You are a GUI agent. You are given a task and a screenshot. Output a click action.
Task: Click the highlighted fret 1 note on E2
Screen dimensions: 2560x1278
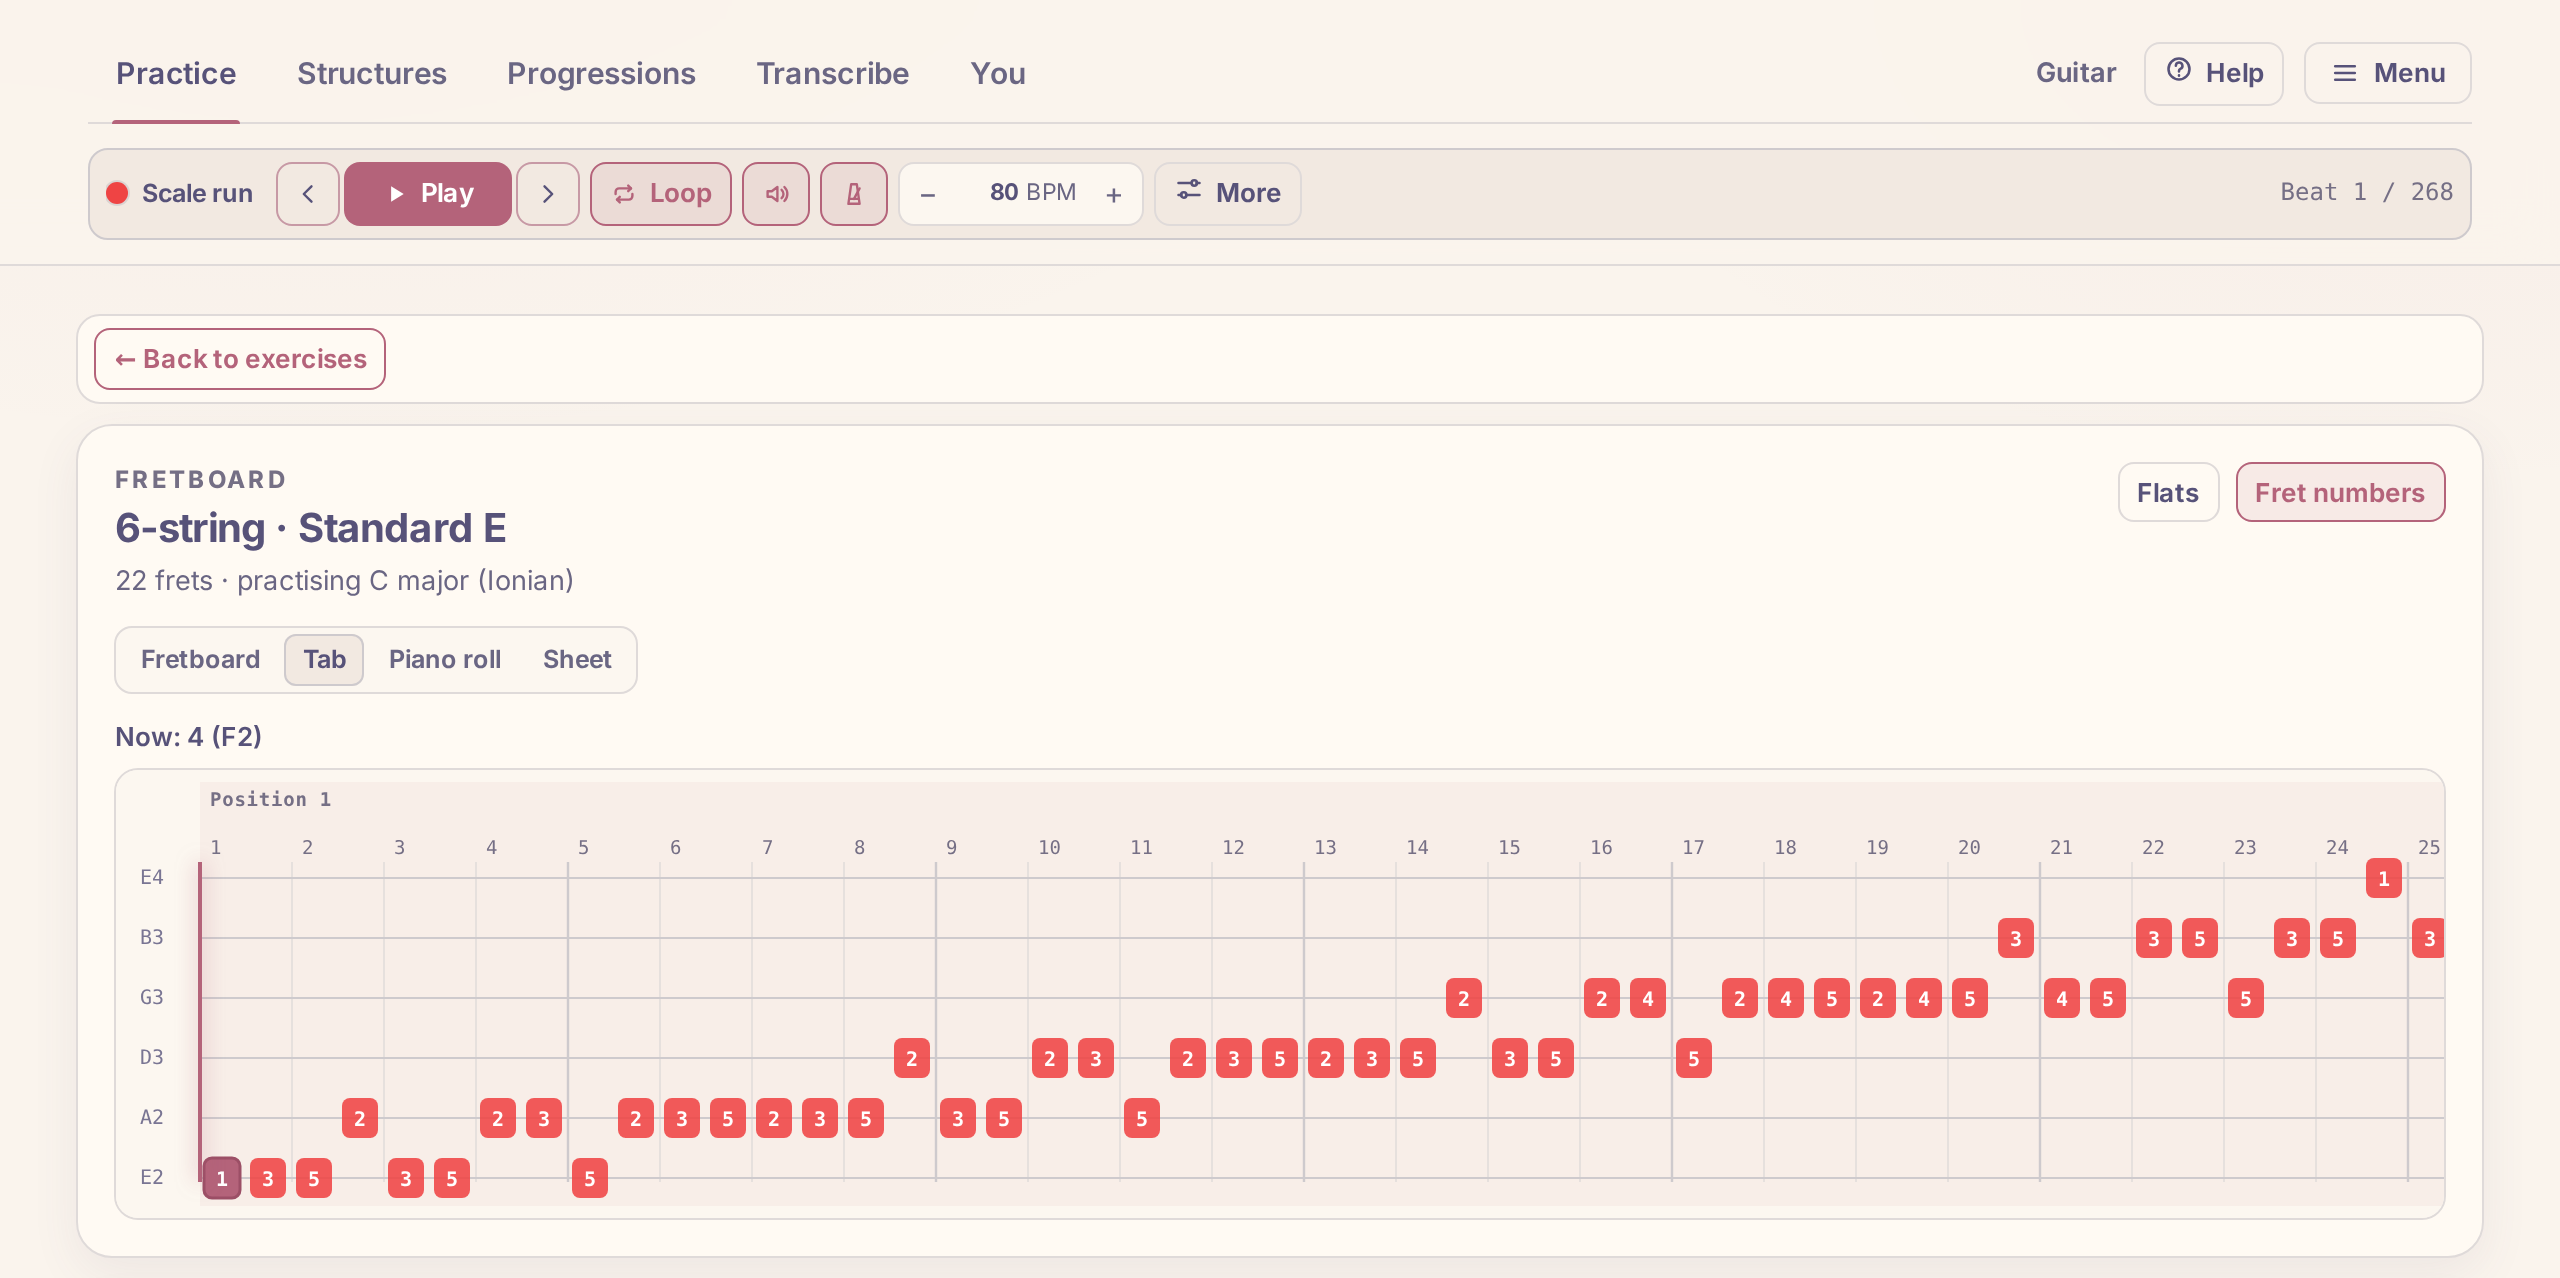click(x=222, y=1178)
